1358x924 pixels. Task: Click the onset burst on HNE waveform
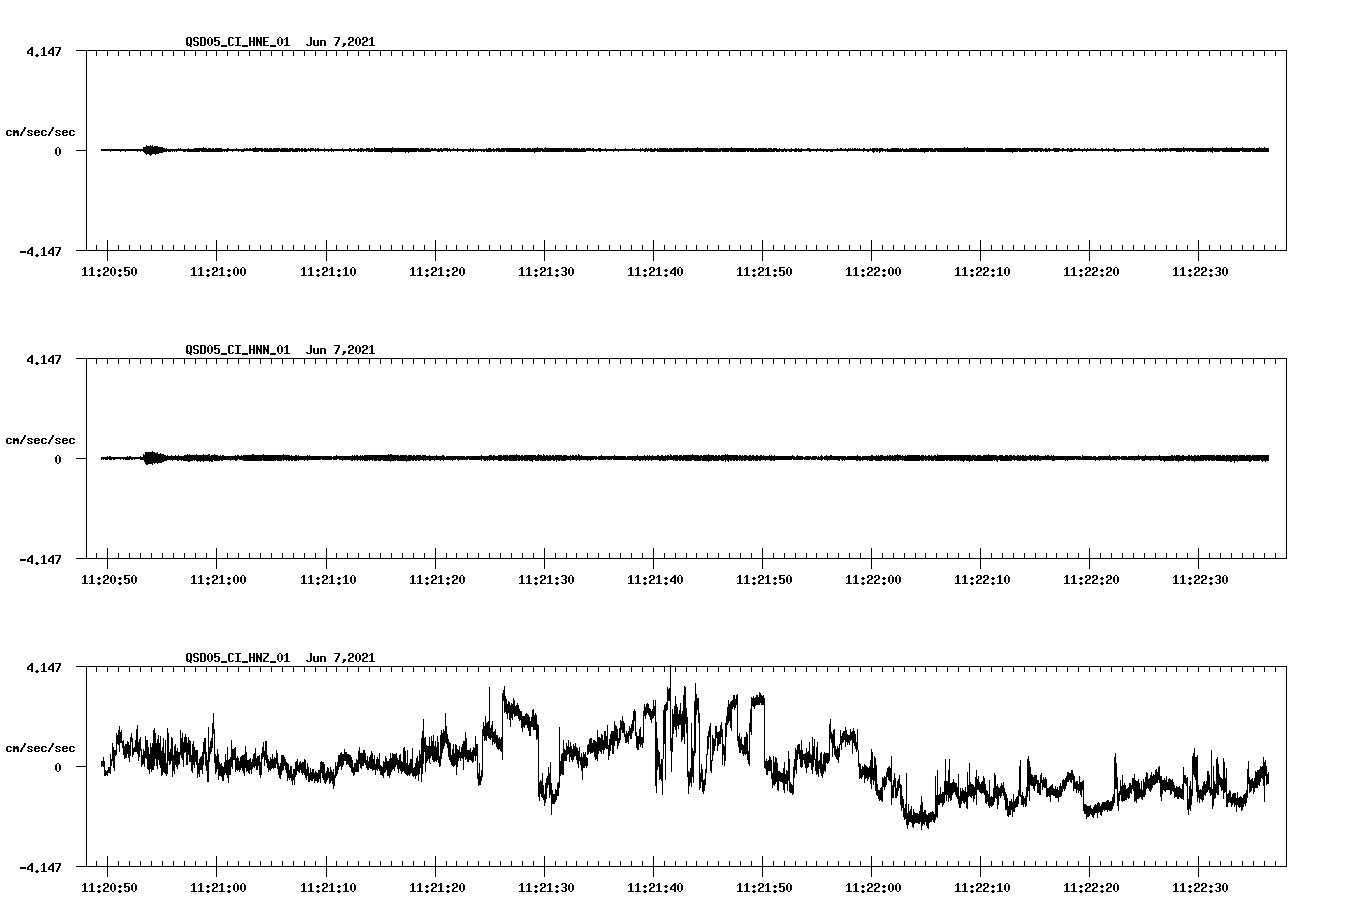pos(152,150)
